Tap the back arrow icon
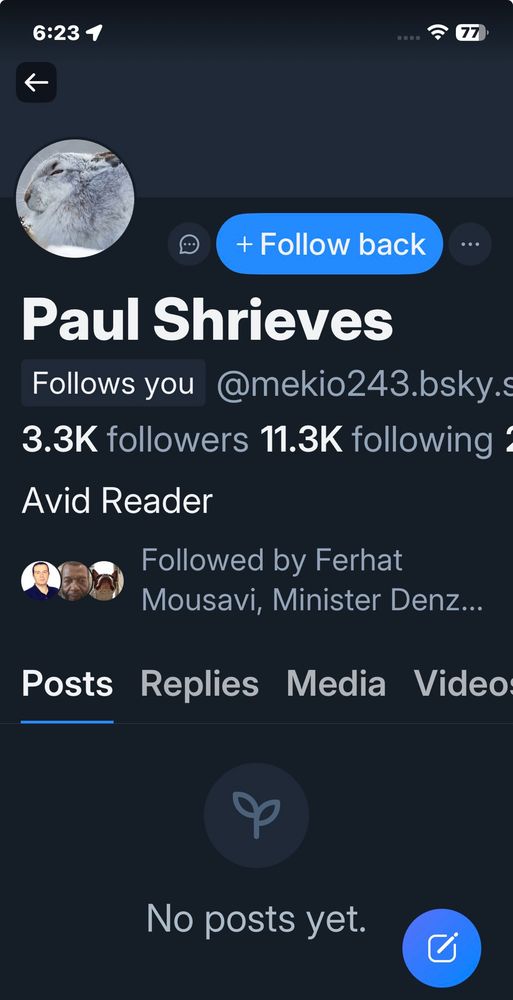513x1000 pixels. [x=36, y=82]
